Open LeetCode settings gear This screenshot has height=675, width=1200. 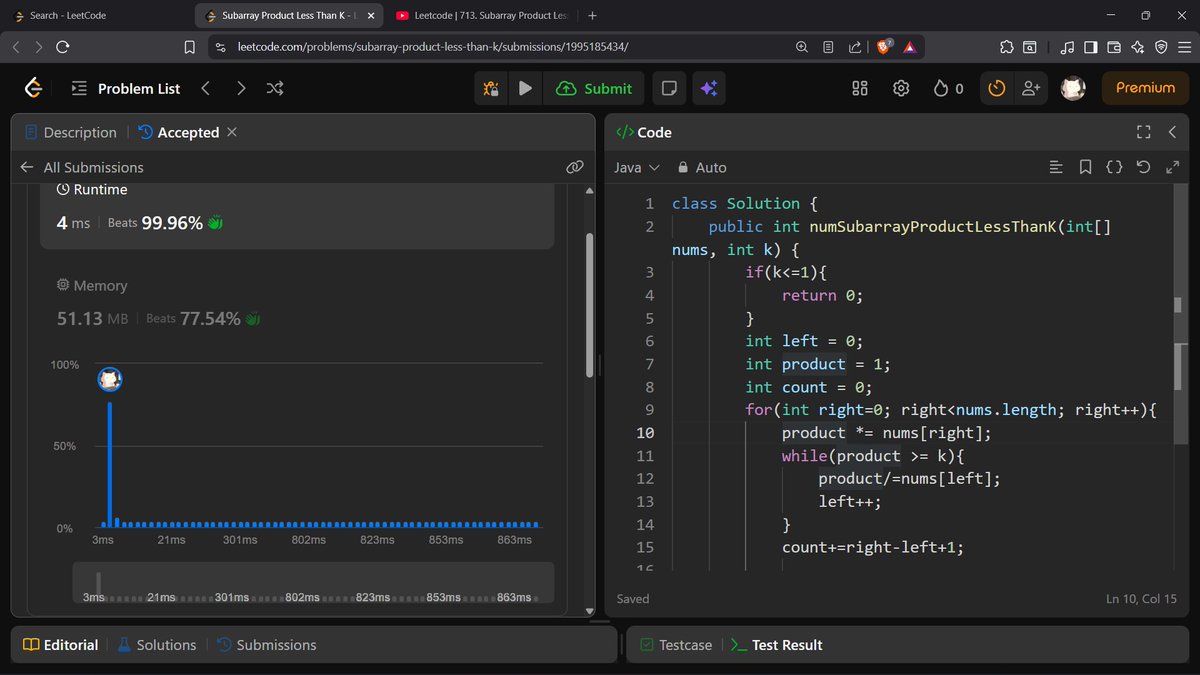point(901,88)
